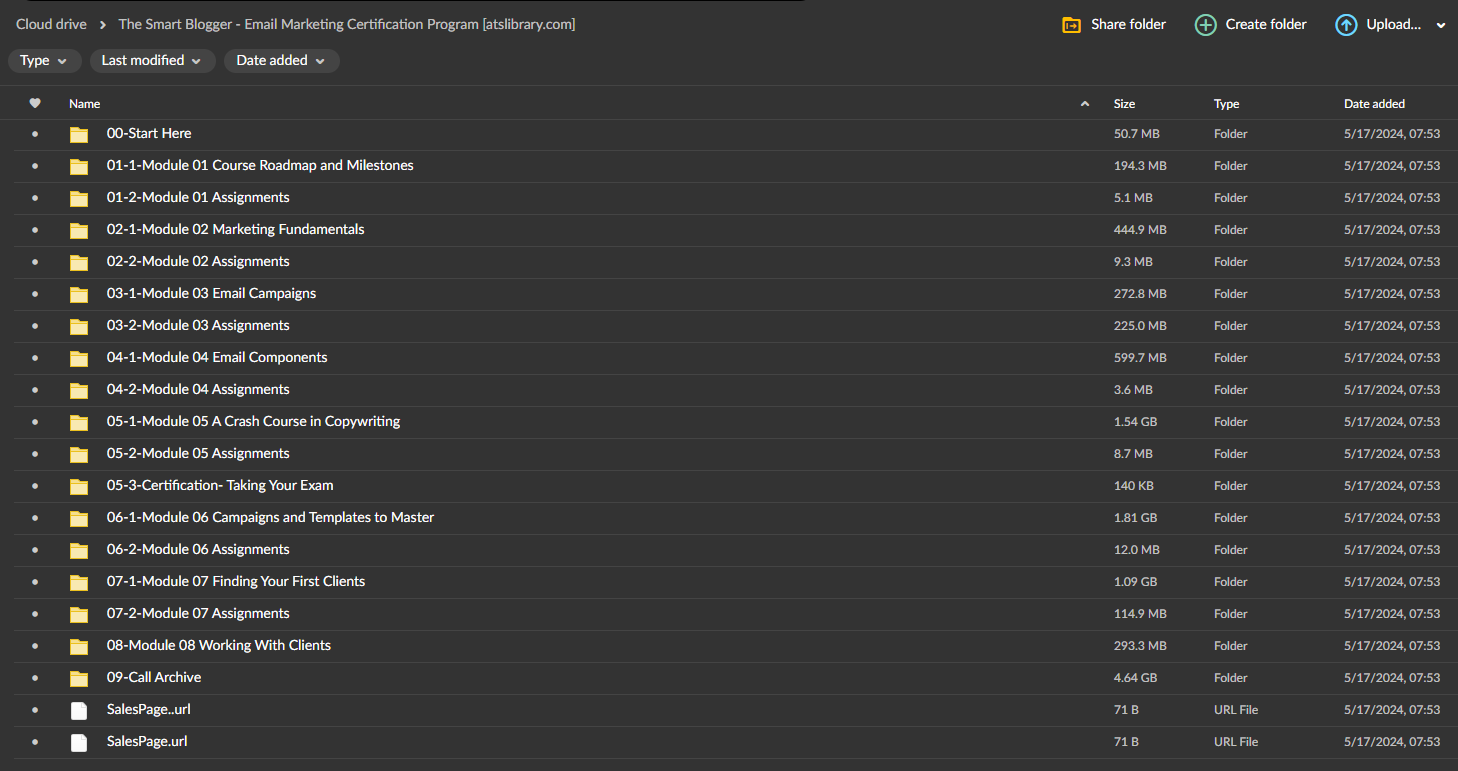Go back to Cloud drive breadcrumb
The image size is (1458, 771).
[51, 24]
